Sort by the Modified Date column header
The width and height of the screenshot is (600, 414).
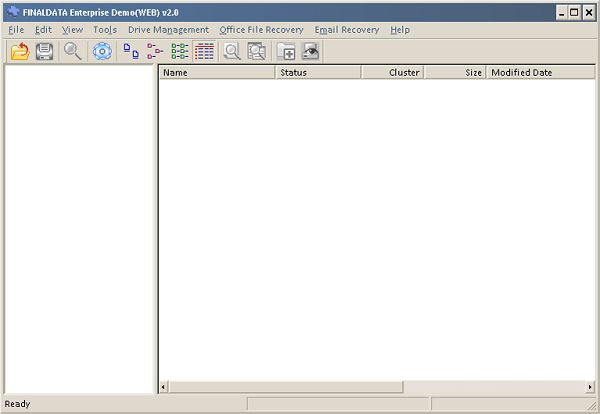[541, 72]
